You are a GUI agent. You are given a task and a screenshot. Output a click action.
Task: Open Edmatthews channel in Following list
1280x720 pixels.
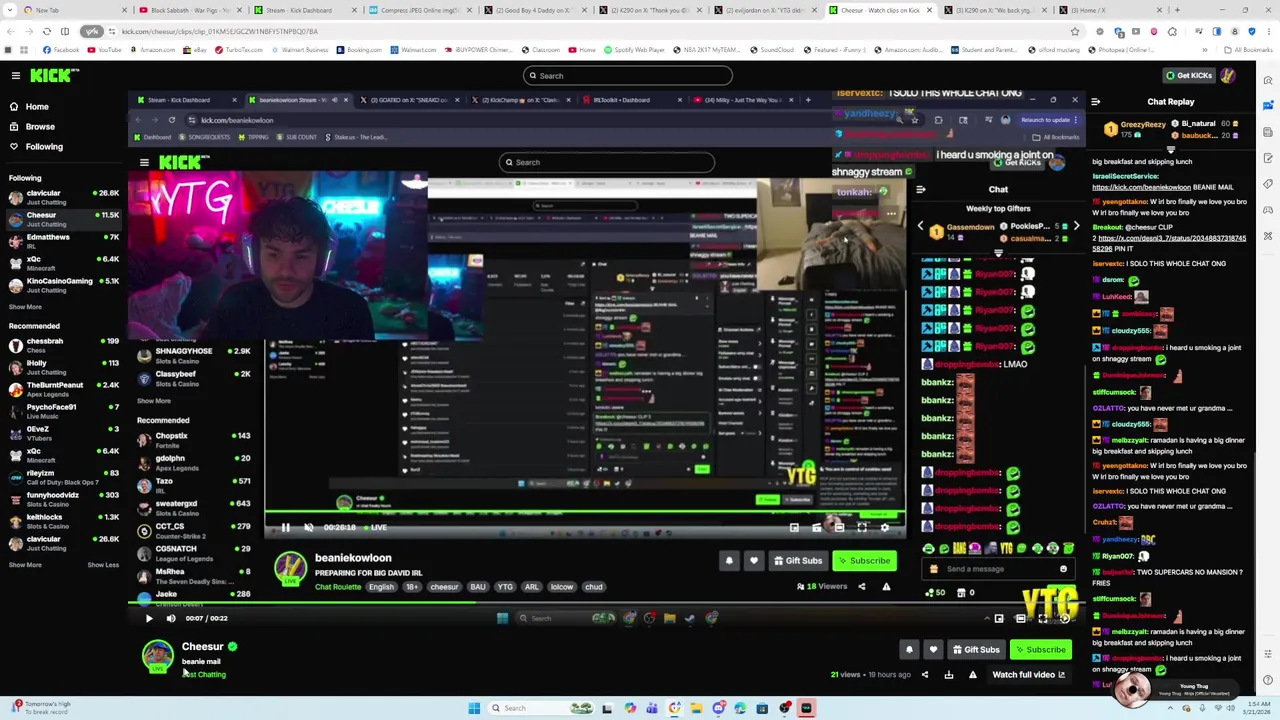coord(64,241)
